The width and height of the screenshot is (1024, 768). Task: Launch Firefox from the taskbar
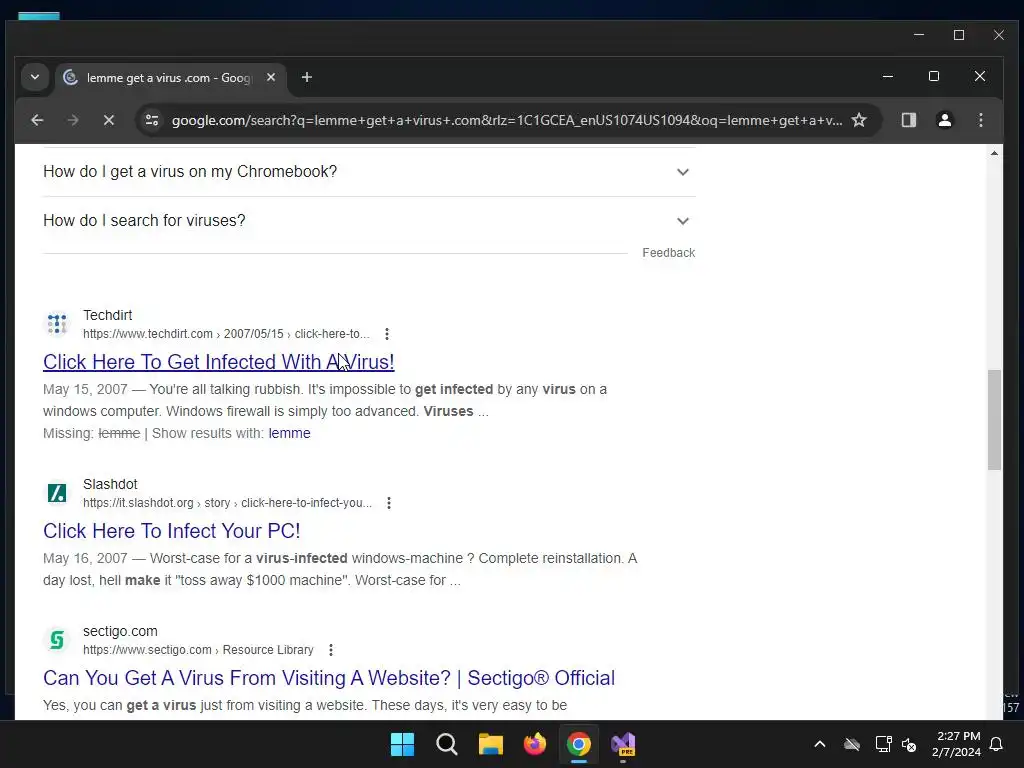point(535,744)
